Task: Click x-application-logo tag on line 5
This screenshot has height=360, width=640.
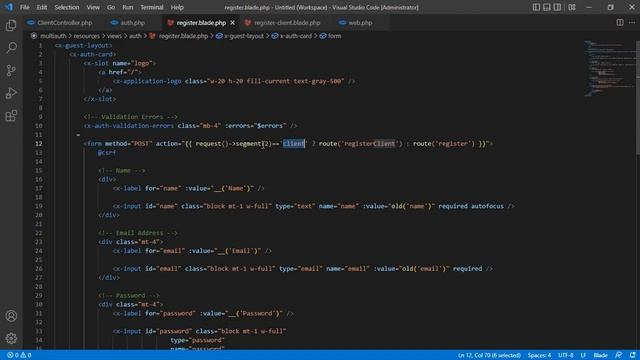Action: [147, 81]
